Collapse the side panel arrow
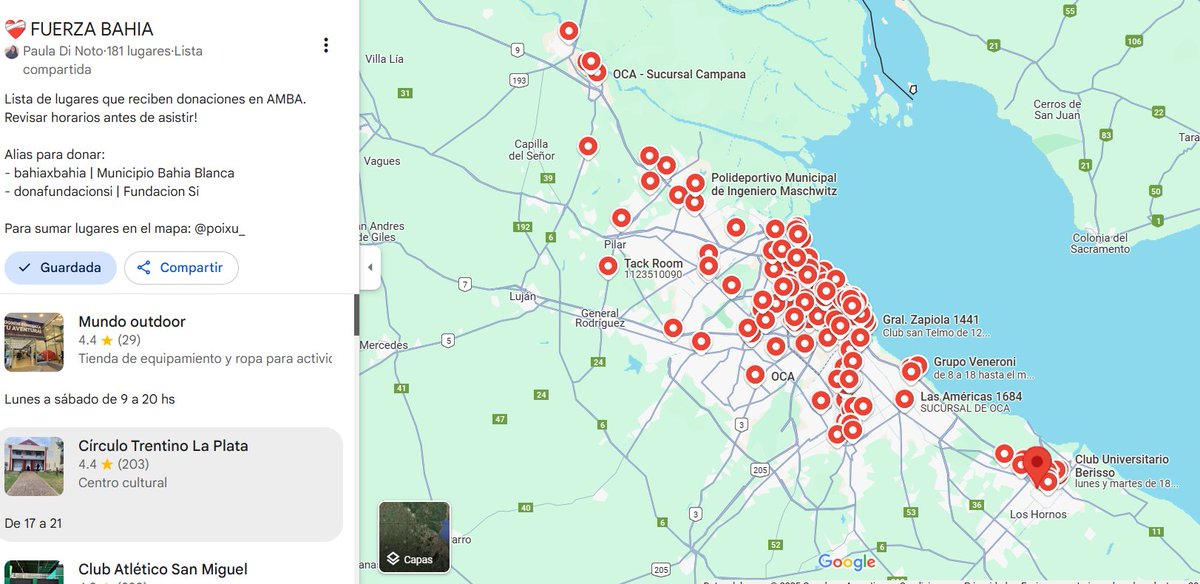This screenshot has height=584, width=1200. coord(370,268)
